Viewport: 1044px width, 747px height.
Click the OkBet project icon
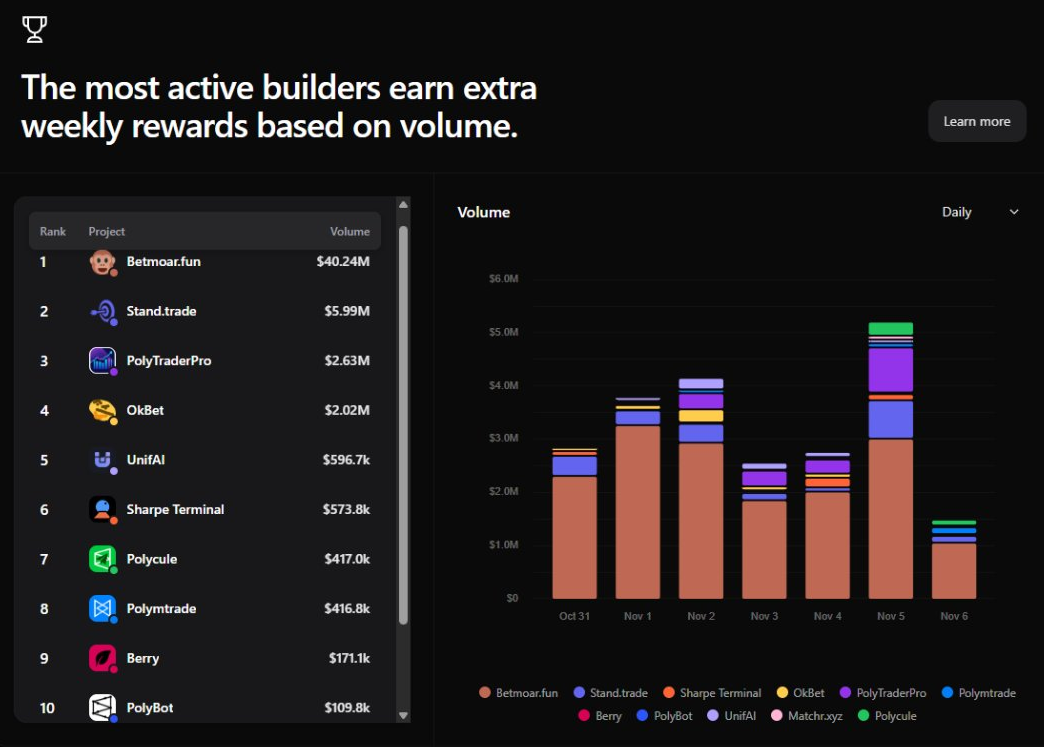click(x=102, y=410)
